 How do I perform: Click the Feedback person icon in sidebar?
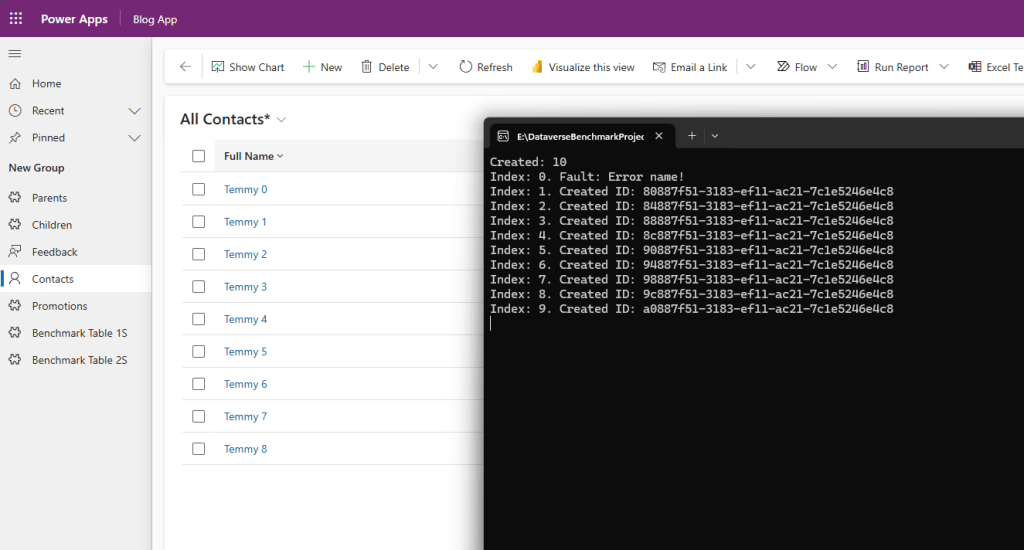15,251
